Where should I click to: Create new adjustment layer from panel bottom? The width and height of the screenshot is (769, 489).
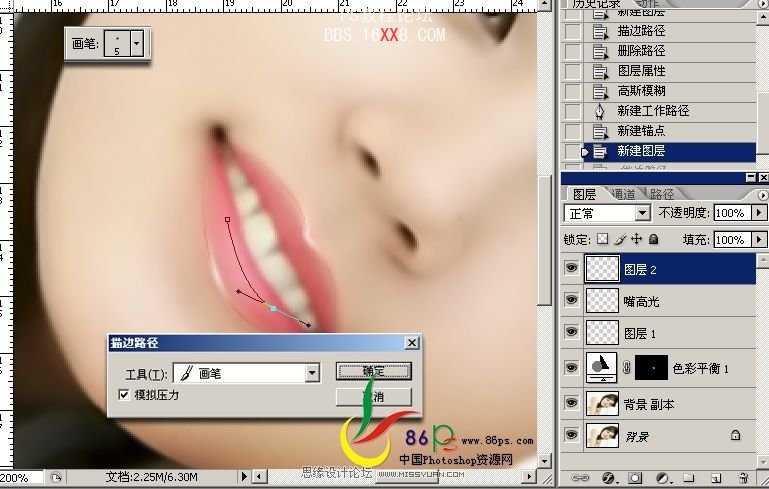click(x=661, y=478)
